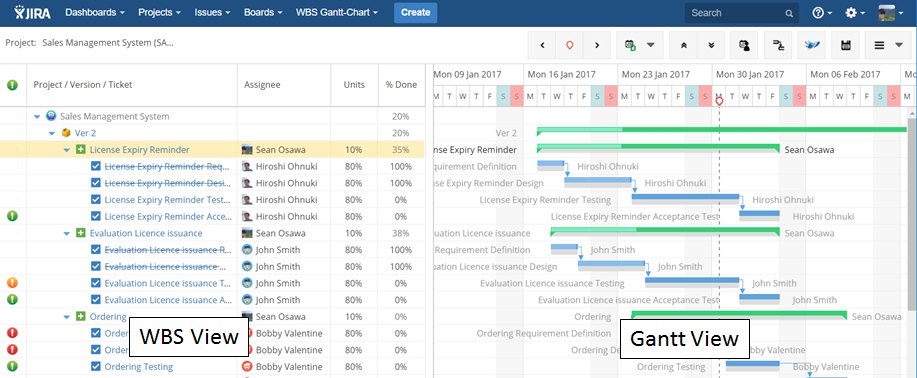Viewport: 917px width, 378px height.
Task: Go to previous period with left arrow
Action: [x=542, y=45]
